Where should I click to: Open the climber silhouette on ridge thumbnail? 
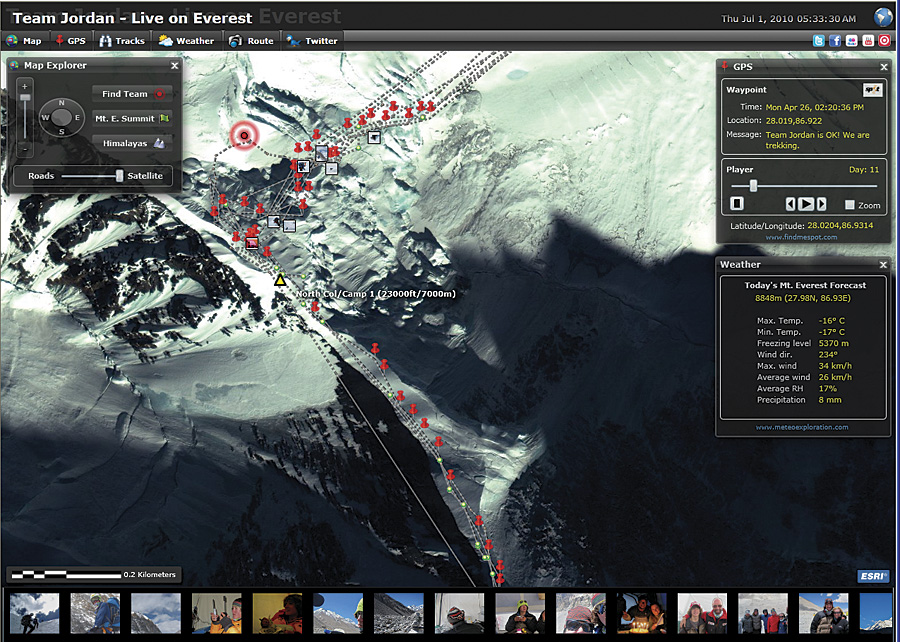tap(34, 613)
